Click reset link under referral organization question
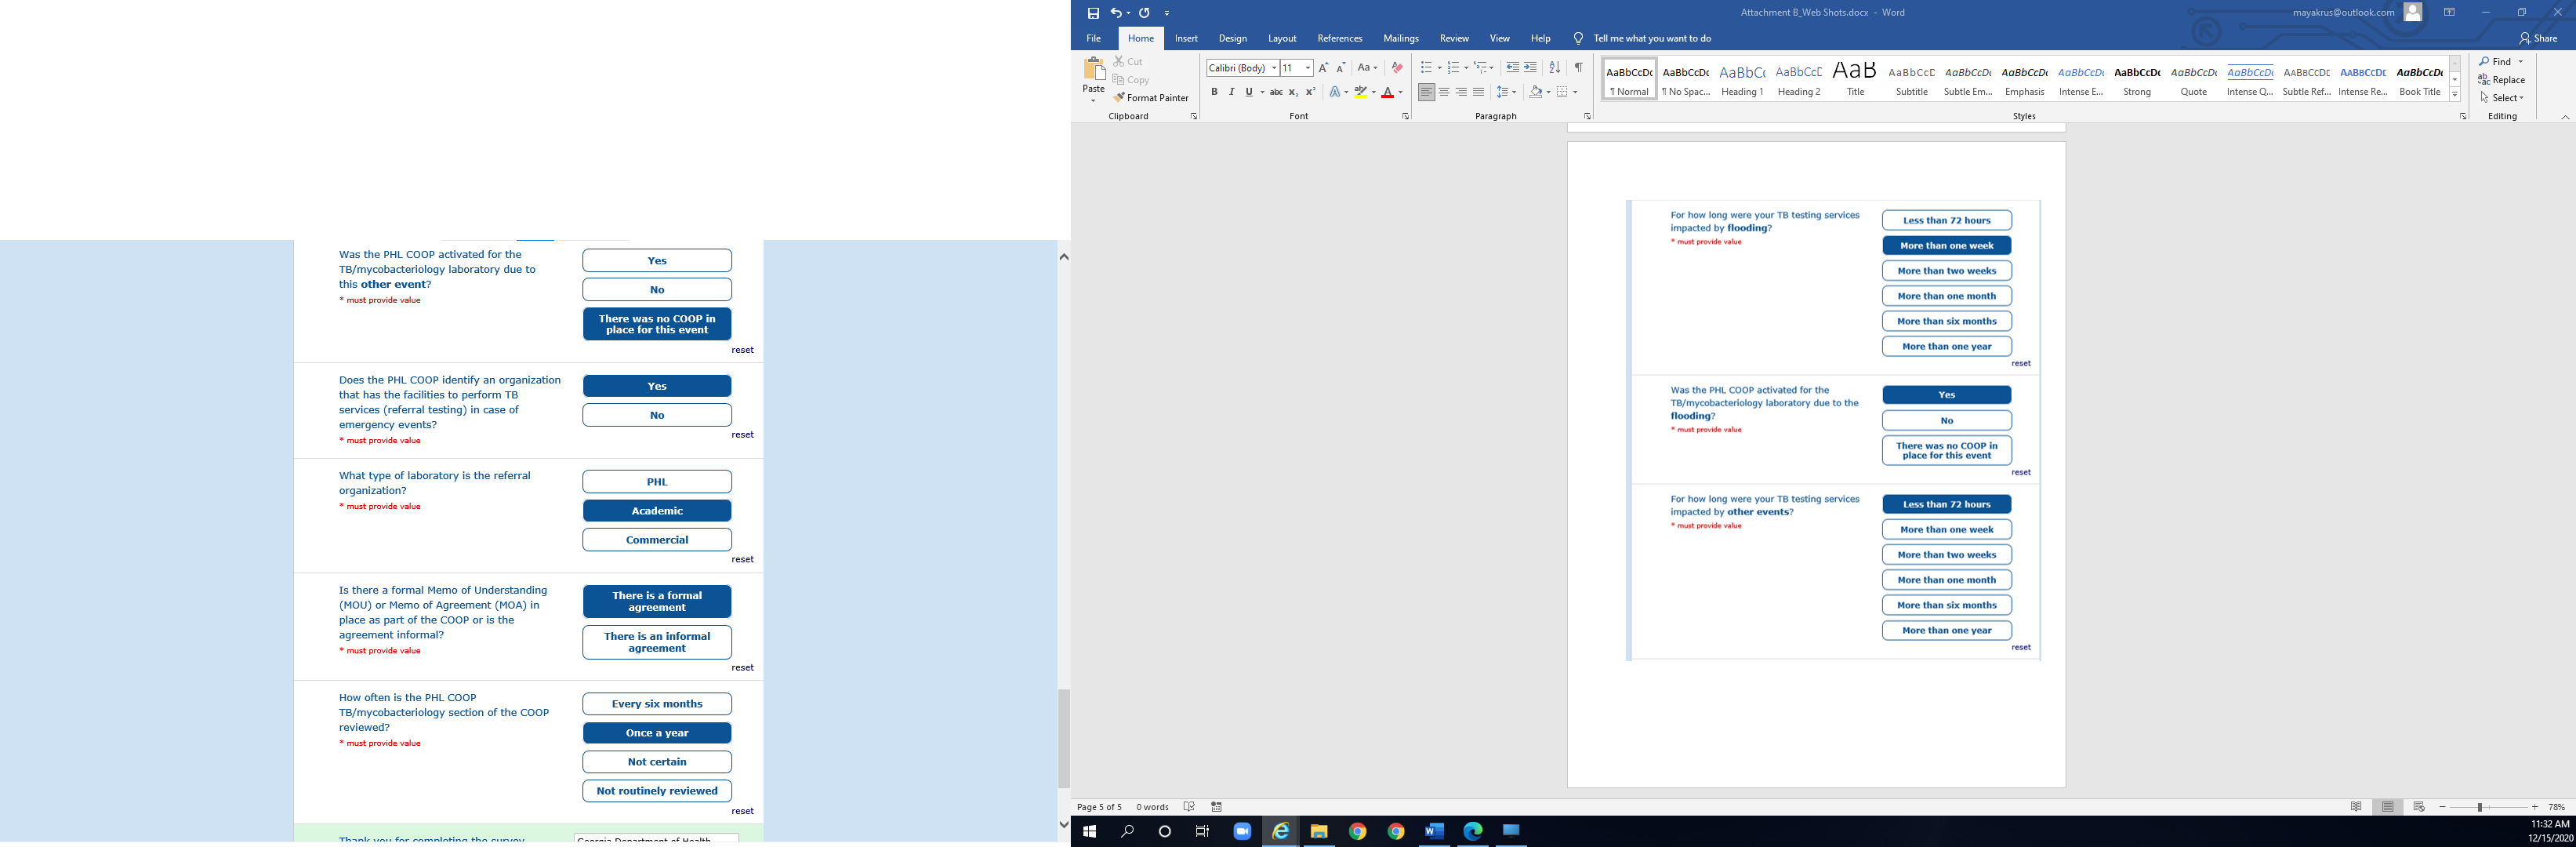The height and width of the screenshot is (847, 2576). (x=742, y=559)
